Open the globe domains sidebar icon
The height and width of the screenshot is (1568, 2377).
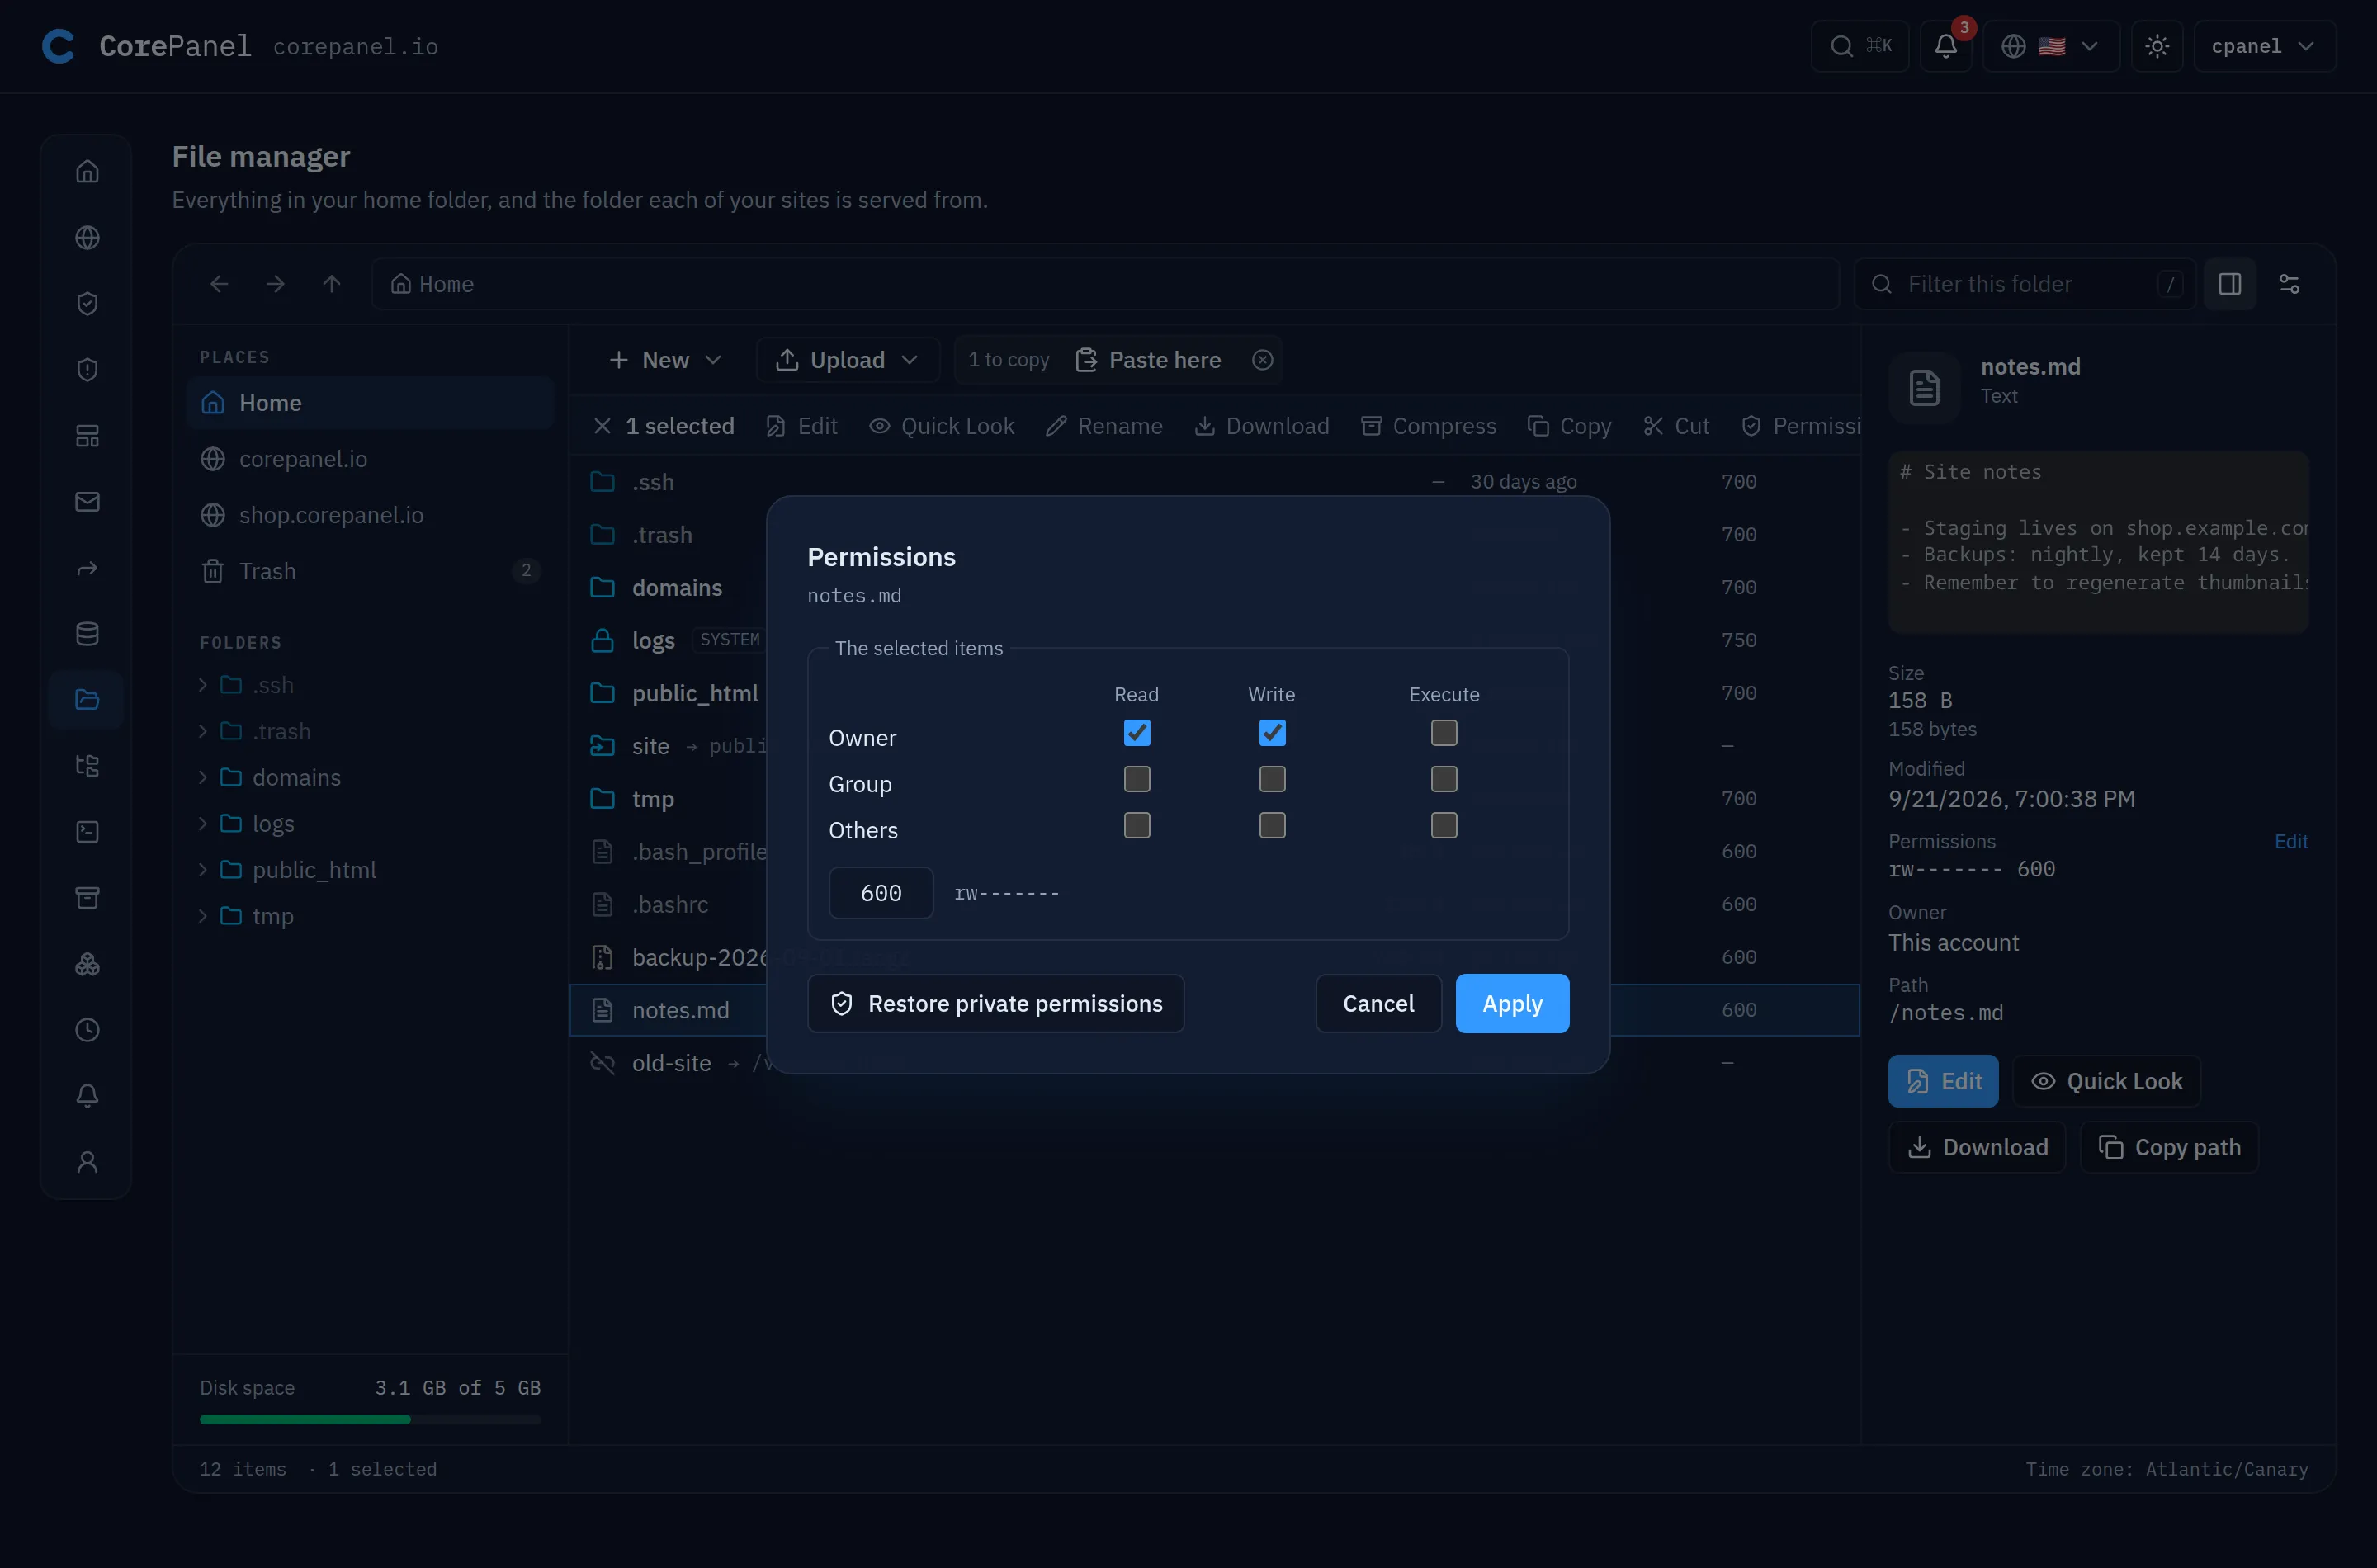(87, 237)
